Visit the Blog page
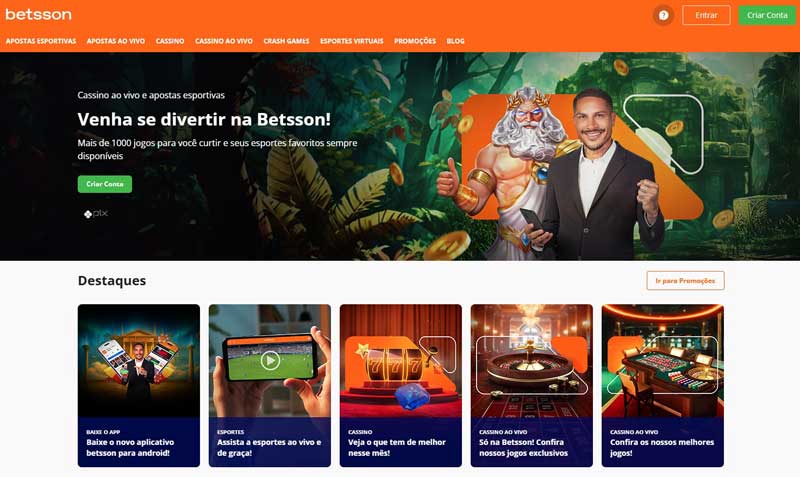800x477 pixels. pos(455,41)
